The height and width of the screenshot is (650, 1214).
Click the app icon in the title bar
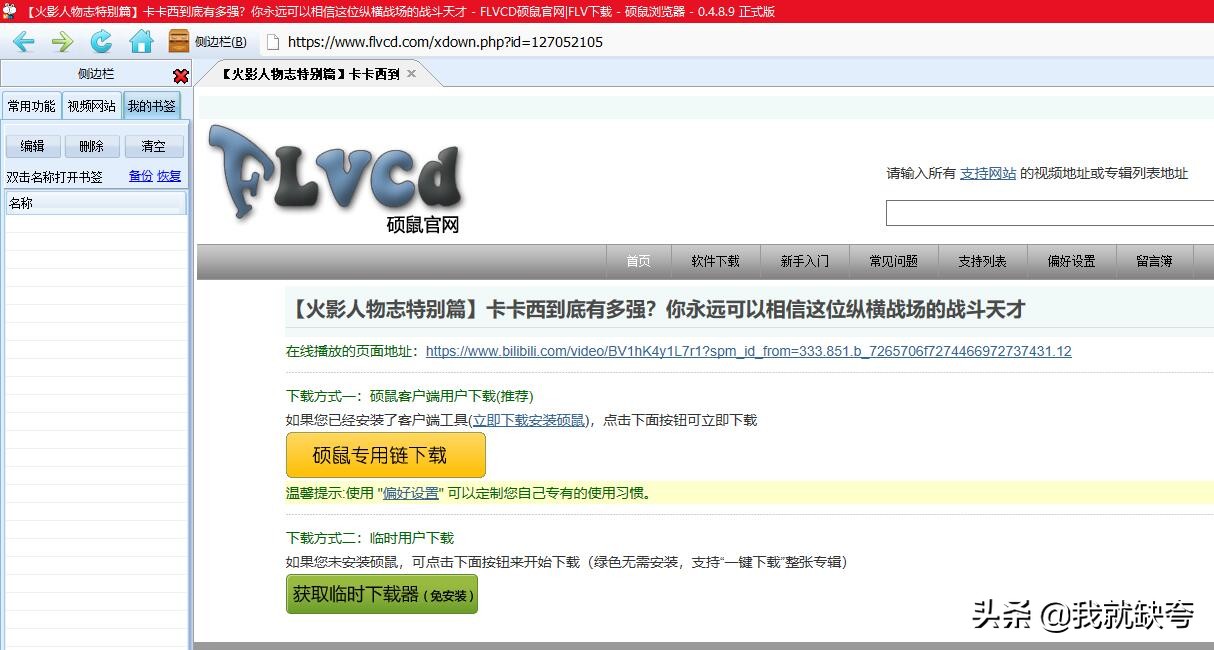pos(10,11)
